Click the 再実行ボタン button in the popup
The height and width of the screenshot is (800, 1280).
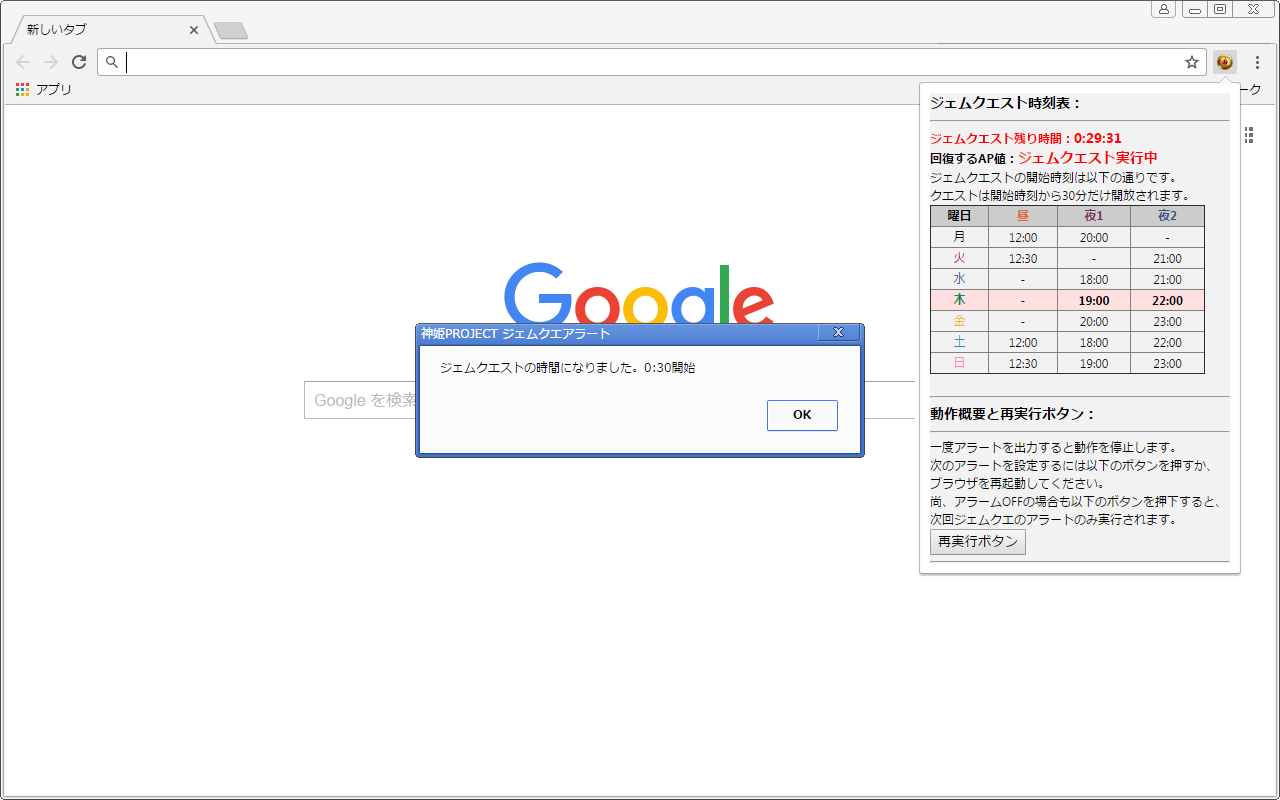[x=978, y=542]
